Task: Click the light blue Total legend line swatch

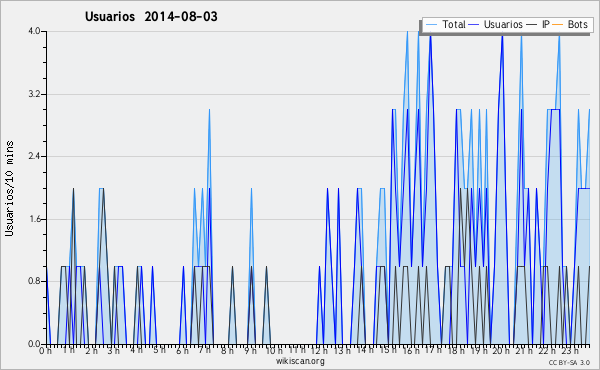Action: 431,25
